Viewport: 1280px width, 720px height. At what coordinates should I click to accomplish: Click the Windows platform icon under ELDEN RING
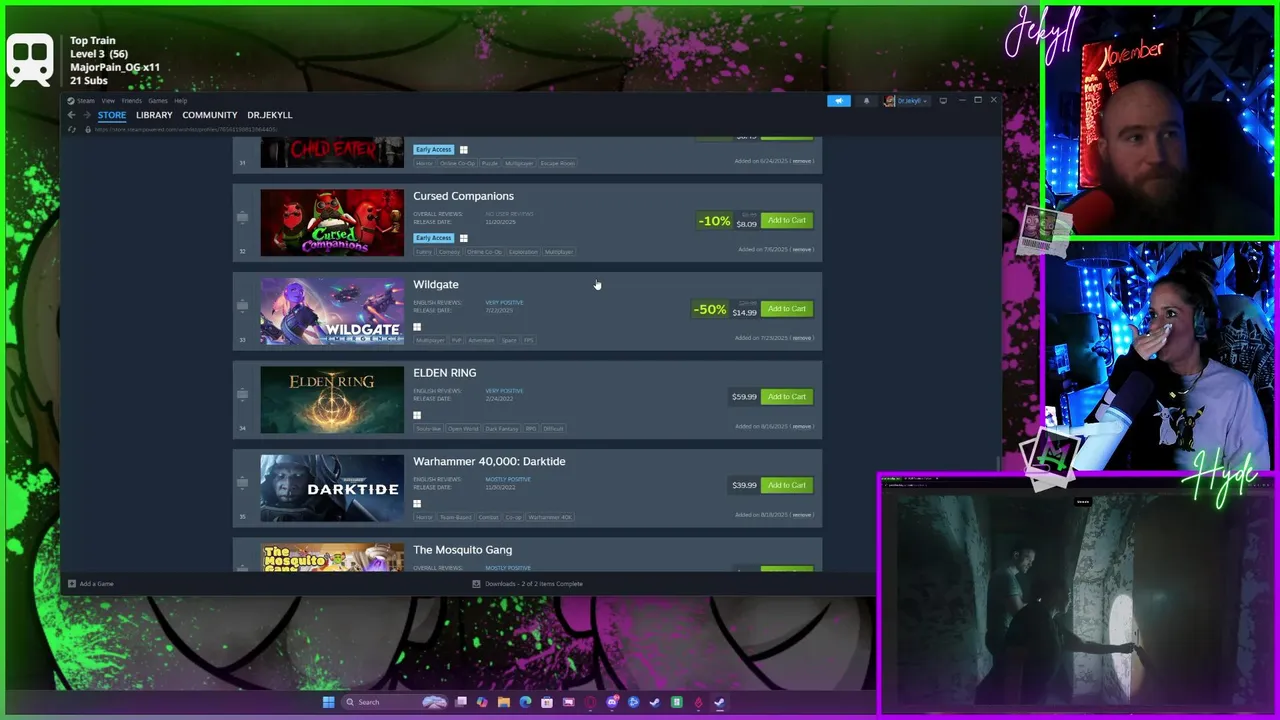point(417,415)
